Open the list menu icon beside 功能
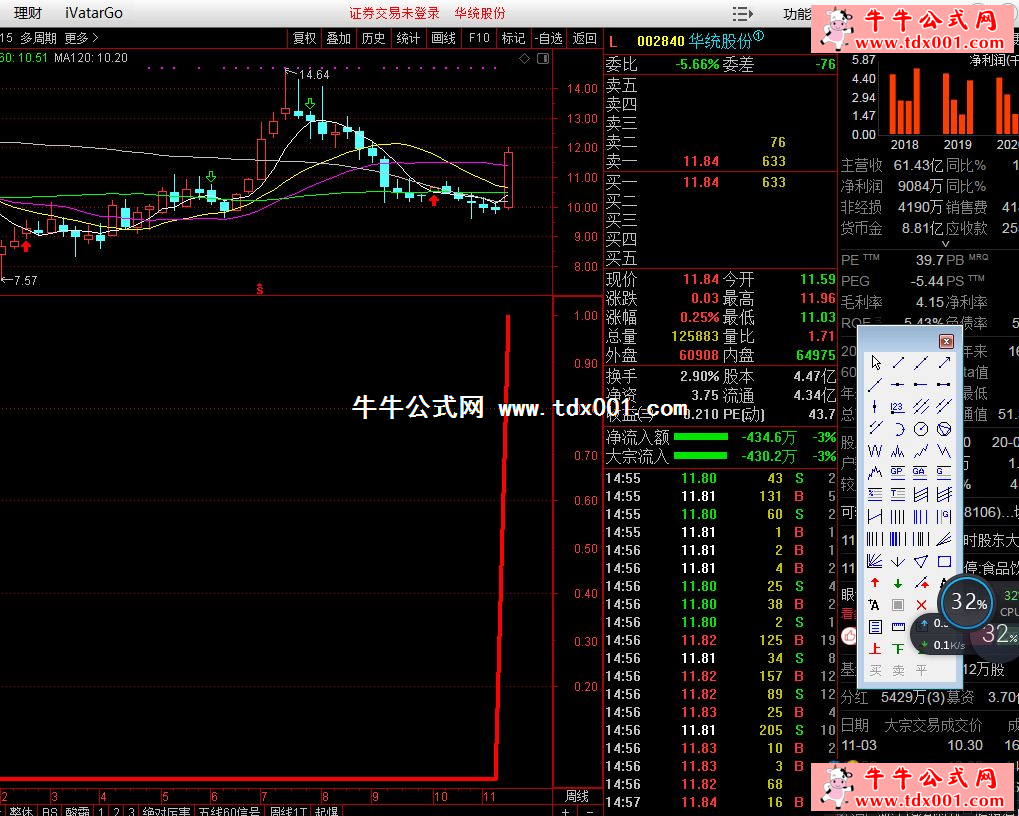The width and height of the screenshot is (1019, 816). tap(742, 13)
